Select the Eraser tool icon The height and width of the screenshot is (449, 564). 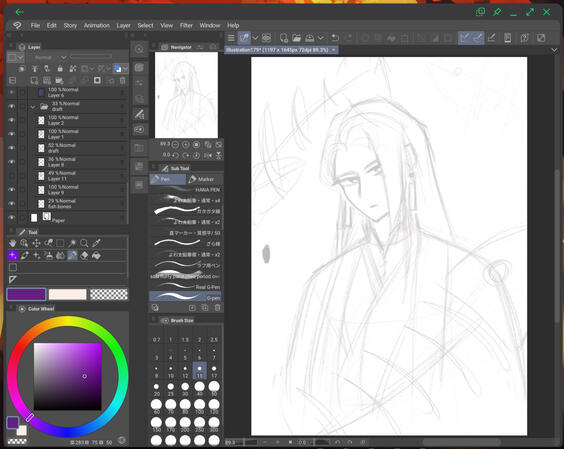(x=84, y=255)
